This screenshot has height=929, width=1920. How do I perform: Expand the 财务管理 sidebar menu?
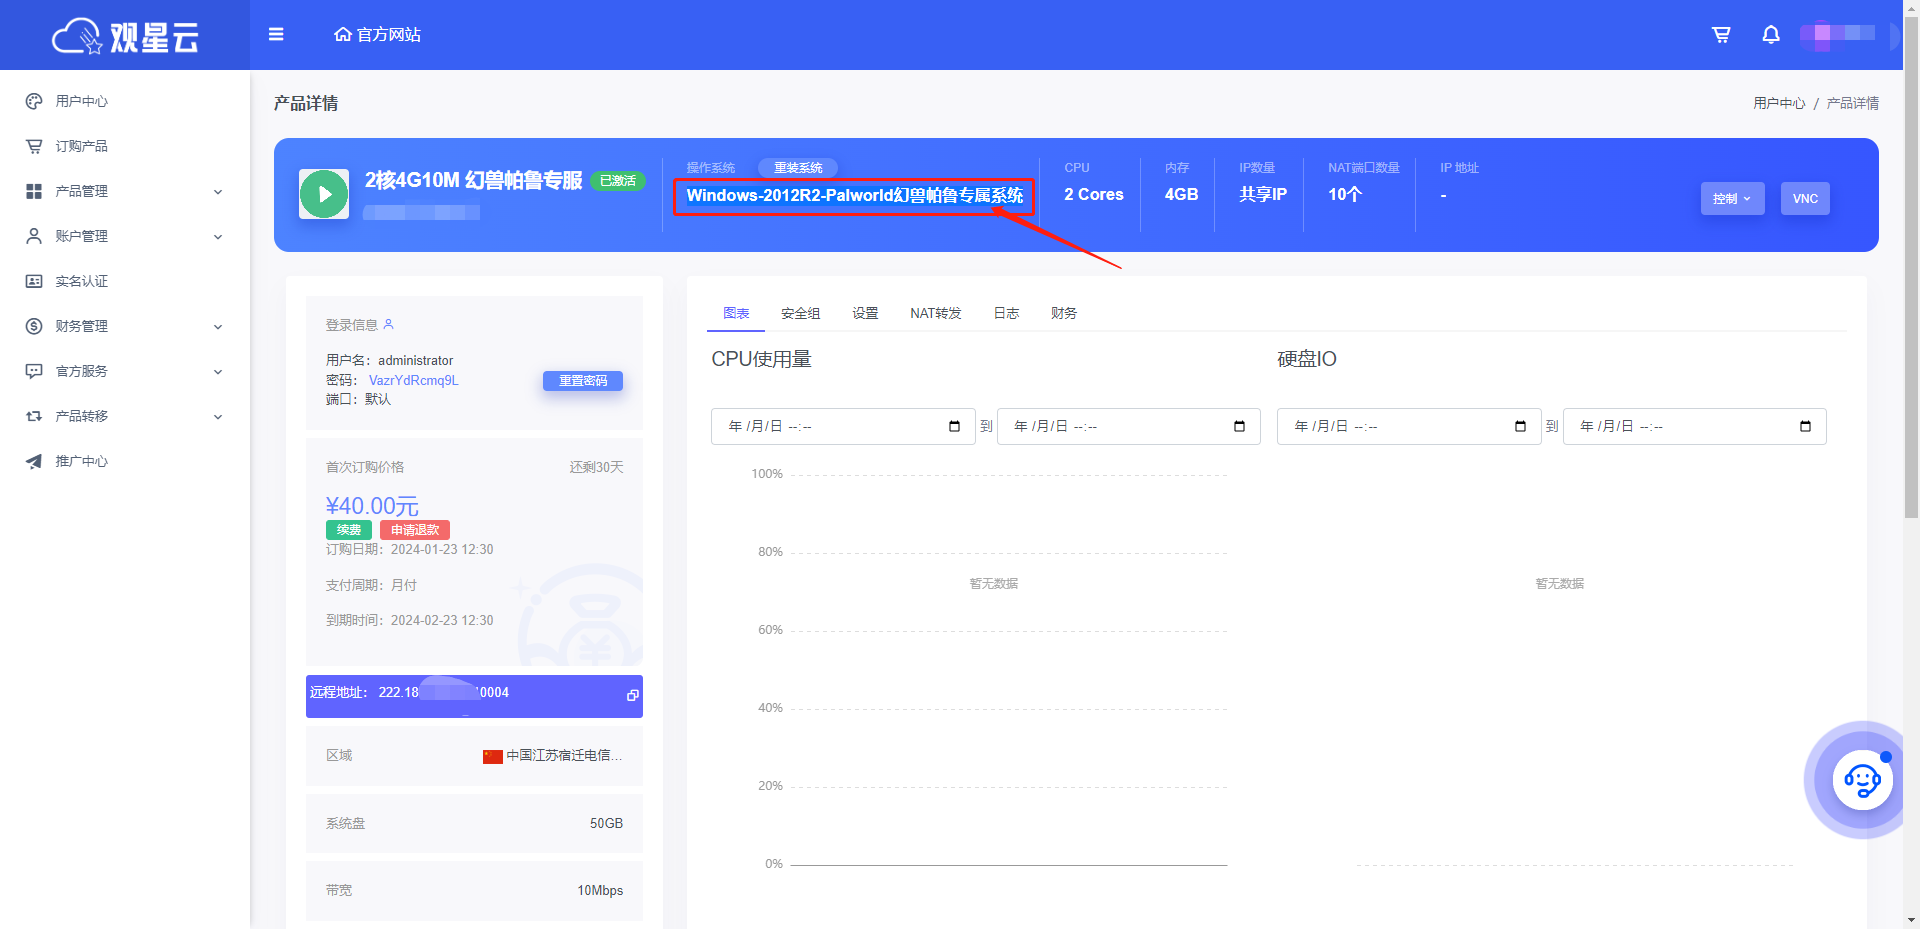click(218, 327)
